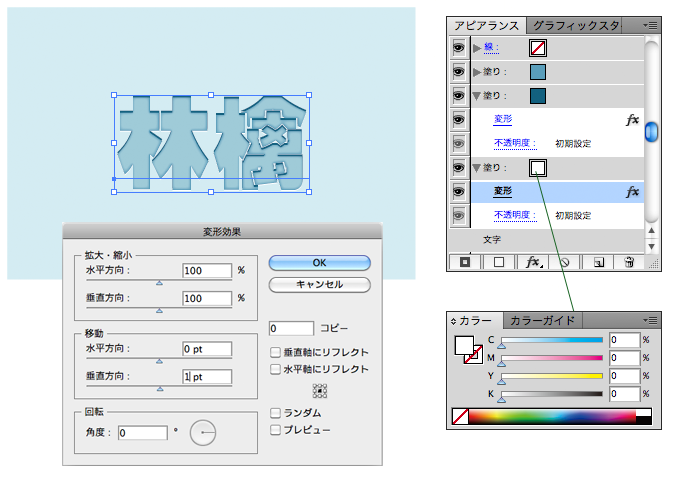Viewport: 680px width, 480px height.
Task: Open the Appearance panel options menu
Action: pos(651,24)
